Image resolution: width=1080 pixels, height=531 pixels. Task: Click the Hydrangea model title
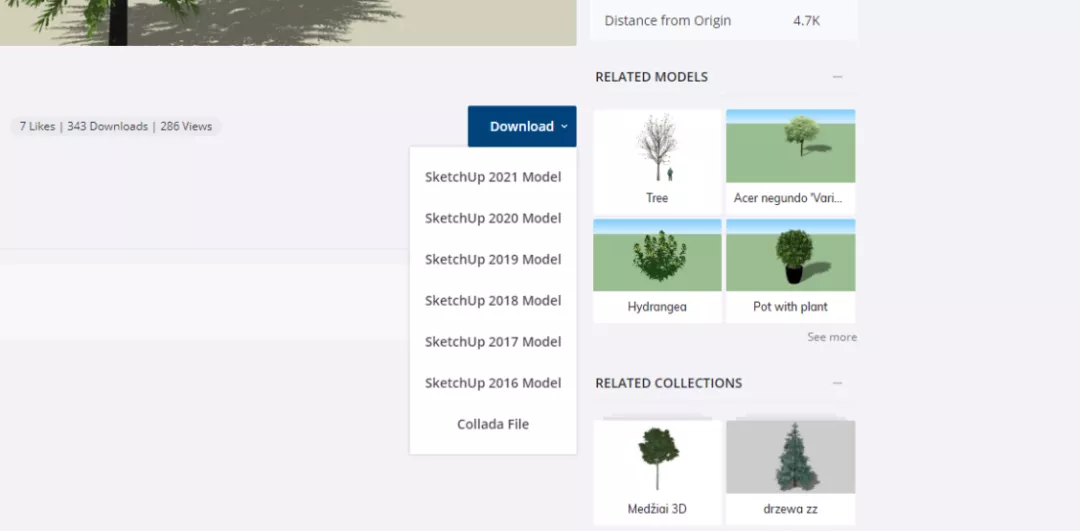[657, 307]
